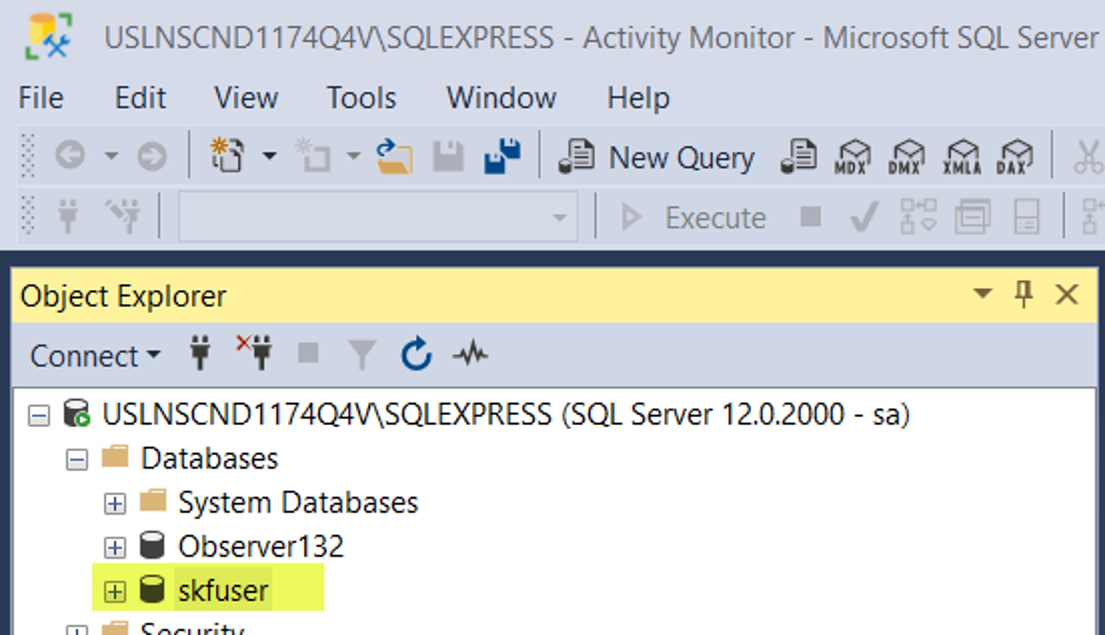Connect Object Explorer using the plug icon

coord(200,353)
